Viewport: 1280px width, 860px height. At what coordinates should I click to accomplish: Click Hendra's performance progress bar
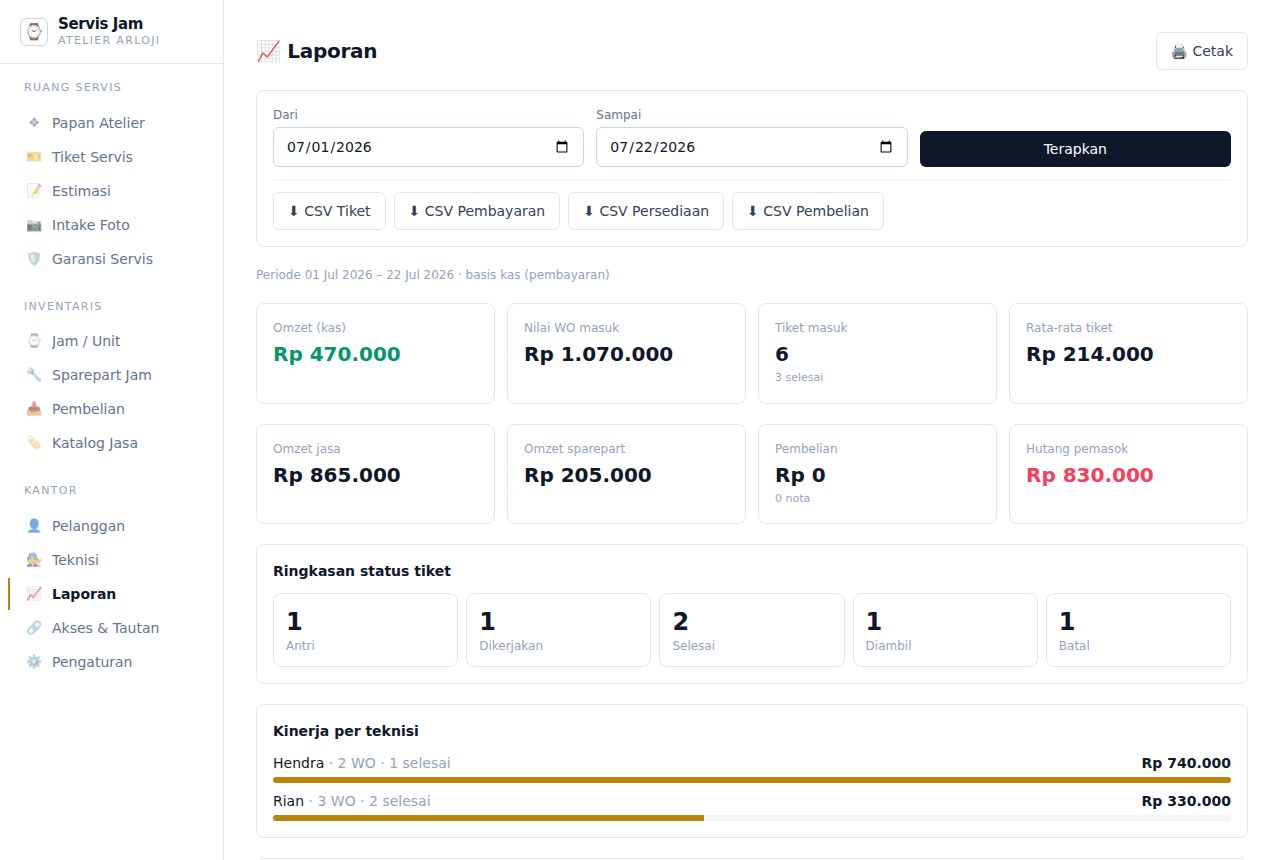(752, 780)
